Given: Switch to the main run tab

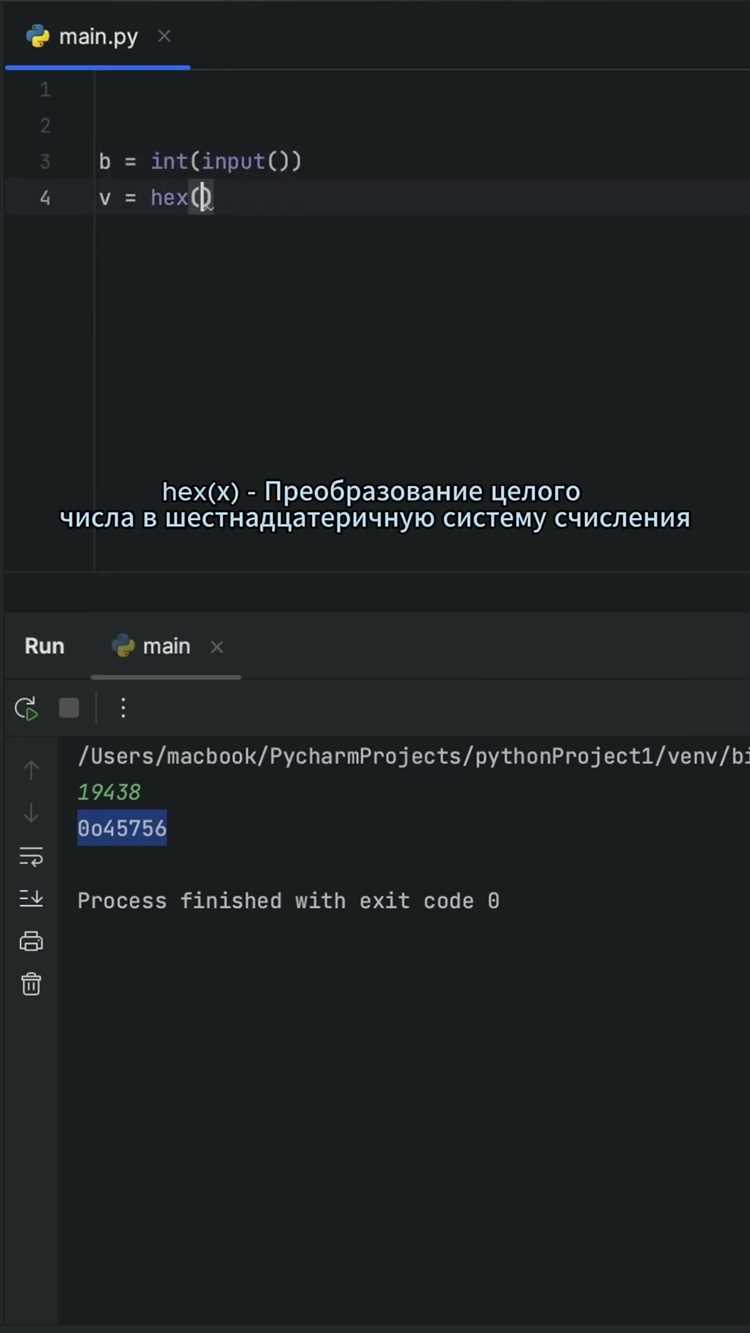Looking at the screenshot, I should tap(166, 646).
